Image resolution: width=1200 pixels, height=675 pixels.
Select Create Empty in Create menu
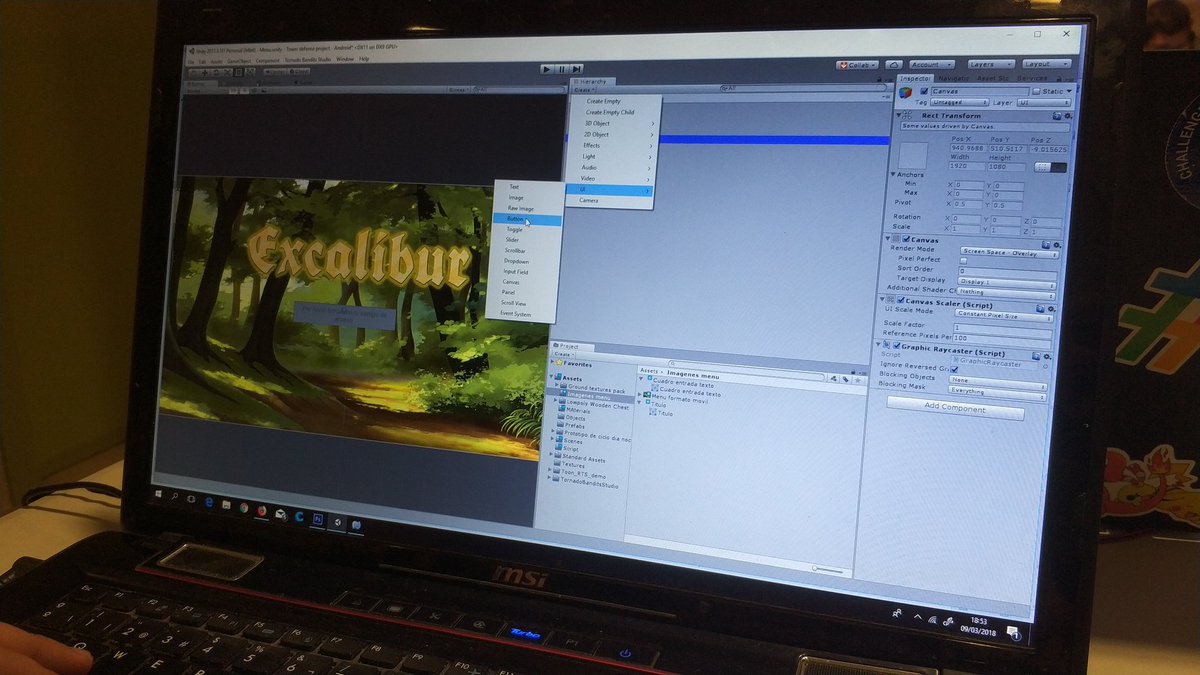click(x=615, y=101)
